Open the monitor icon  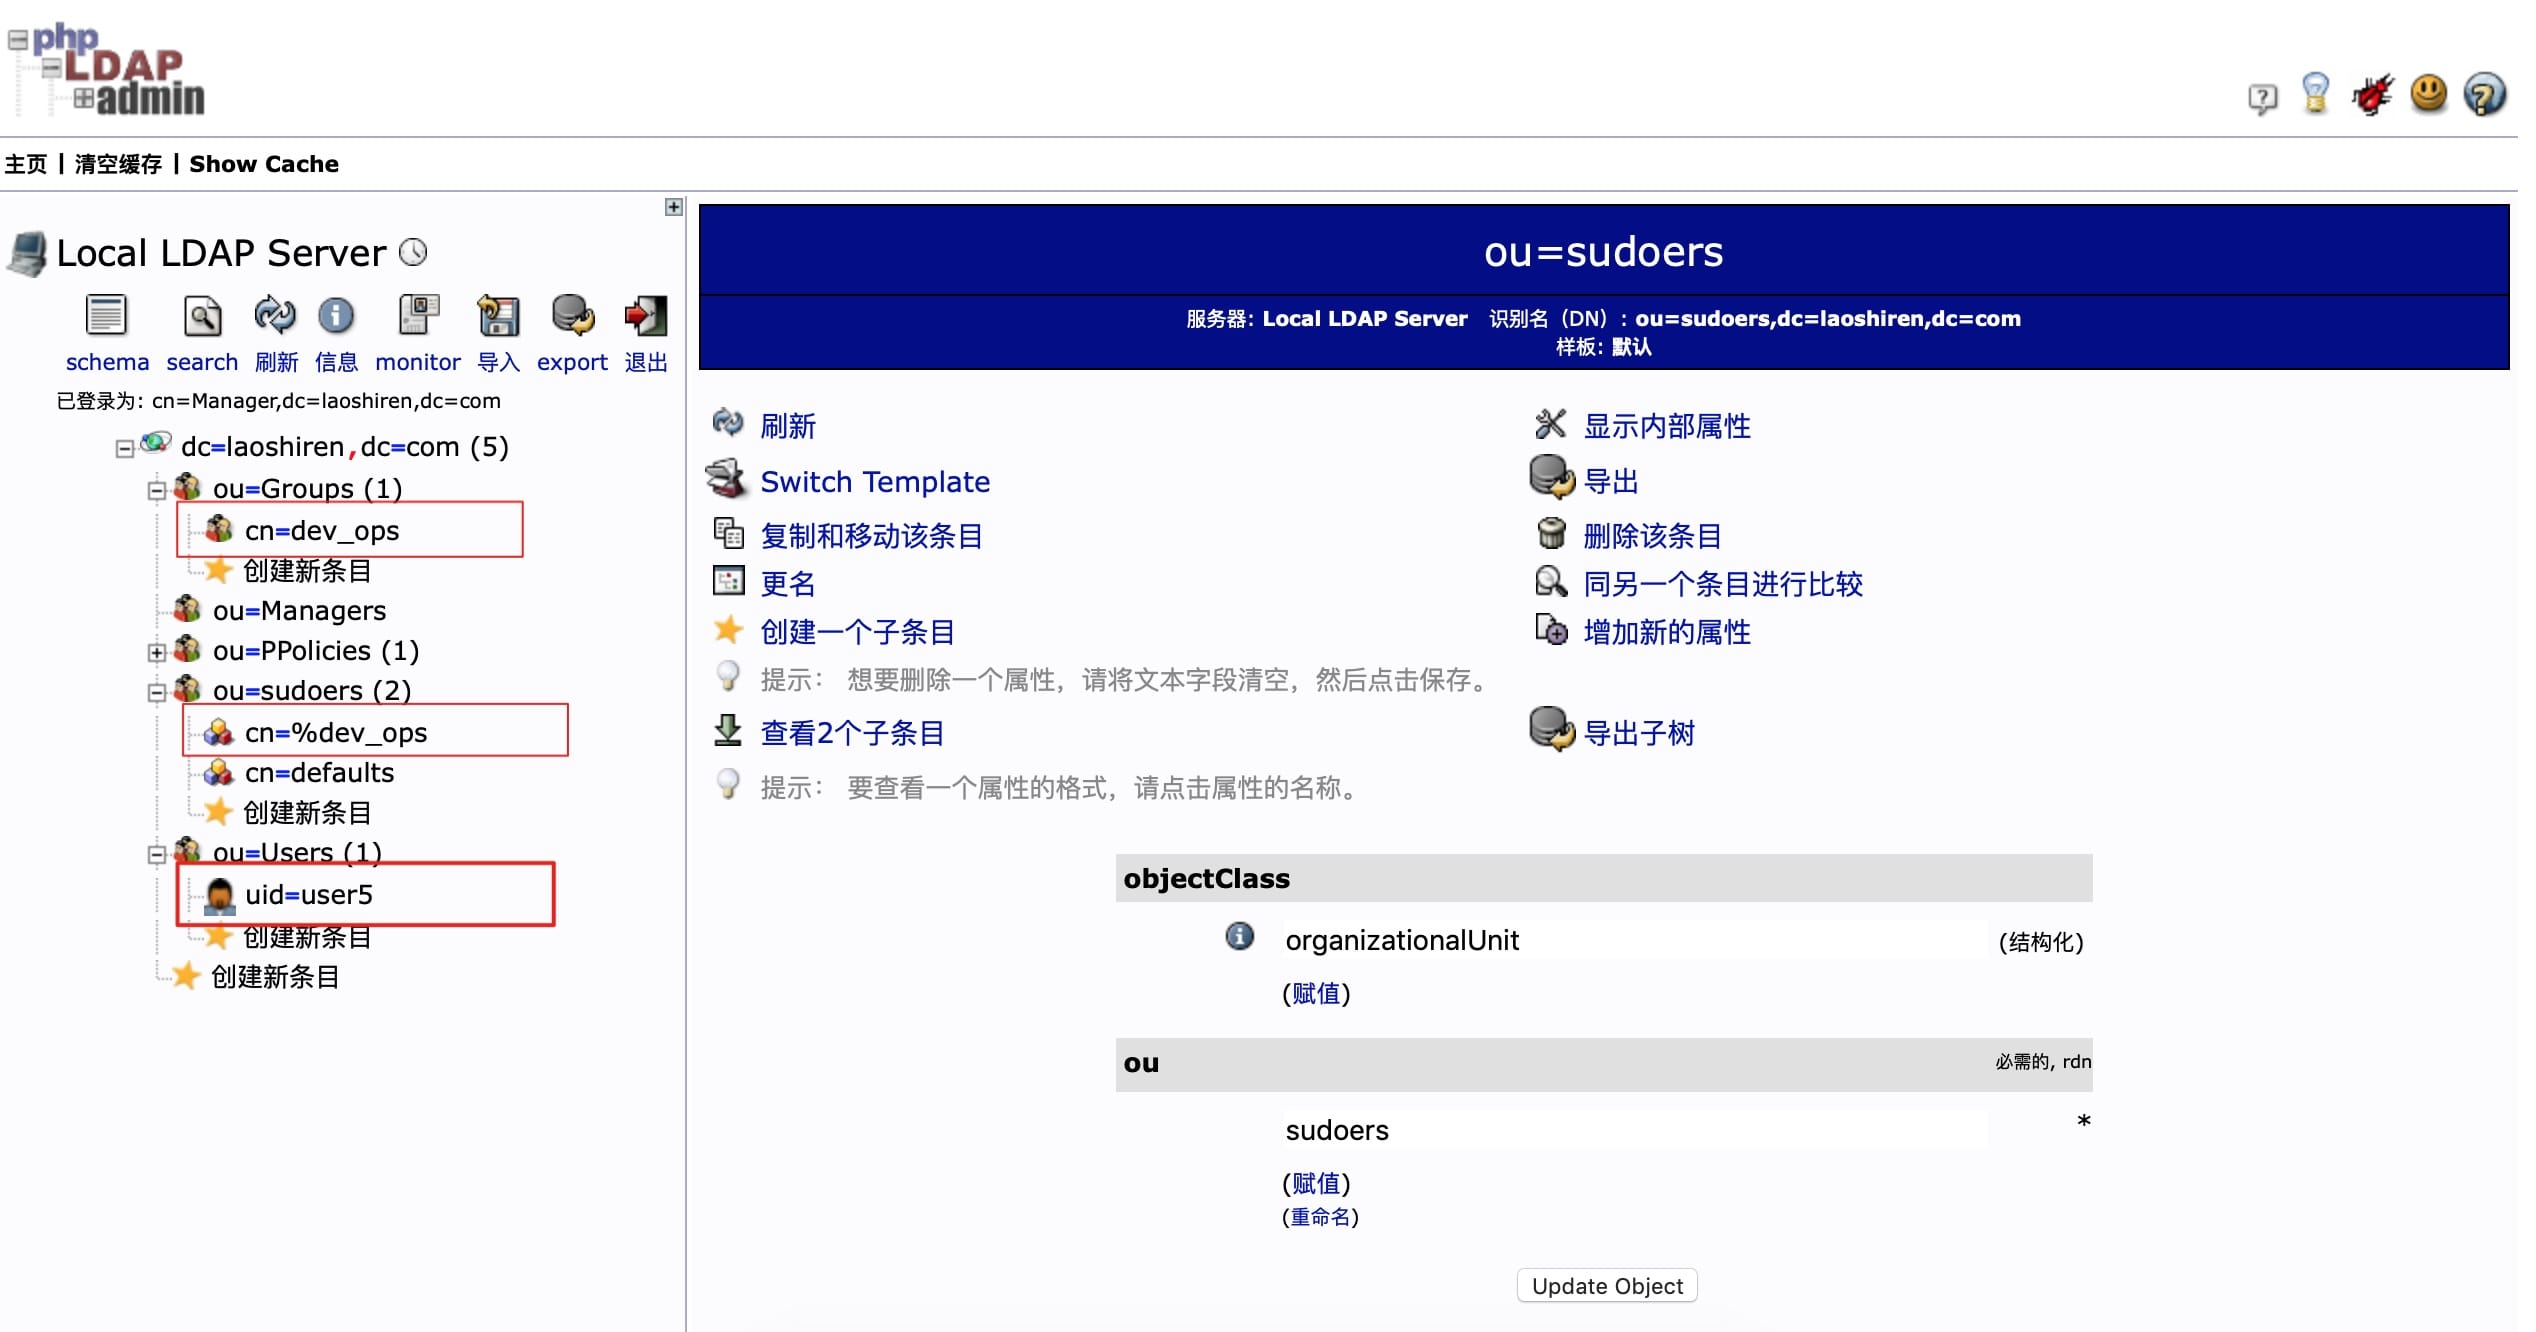click(x=418, y=315)
